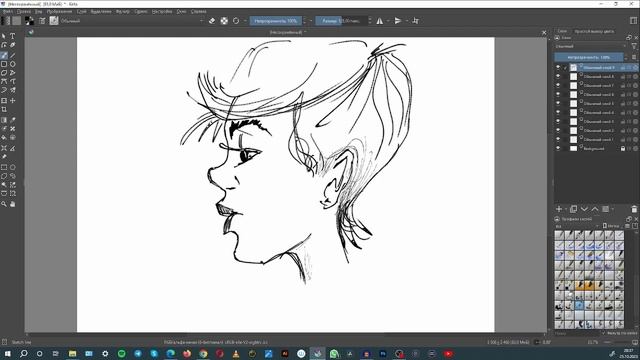Select the Elliptical Selection tool
The width and height of the screenshot is (640, 360).
[x=13, y=167]
